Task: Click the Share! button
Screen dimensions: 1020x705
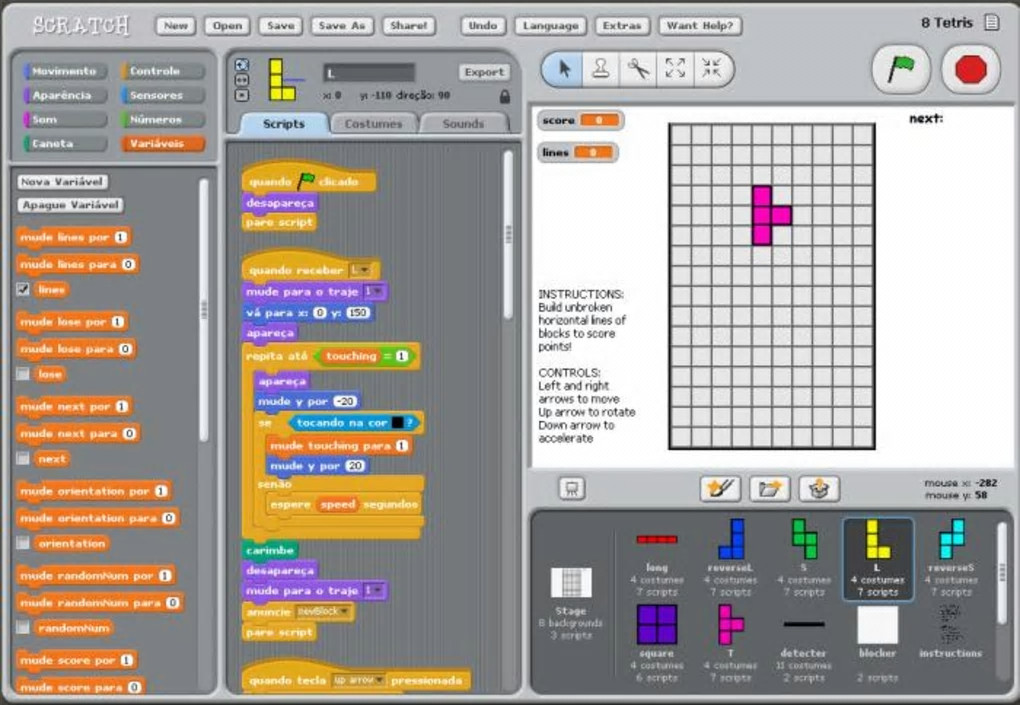Action: tap(409, 25)
